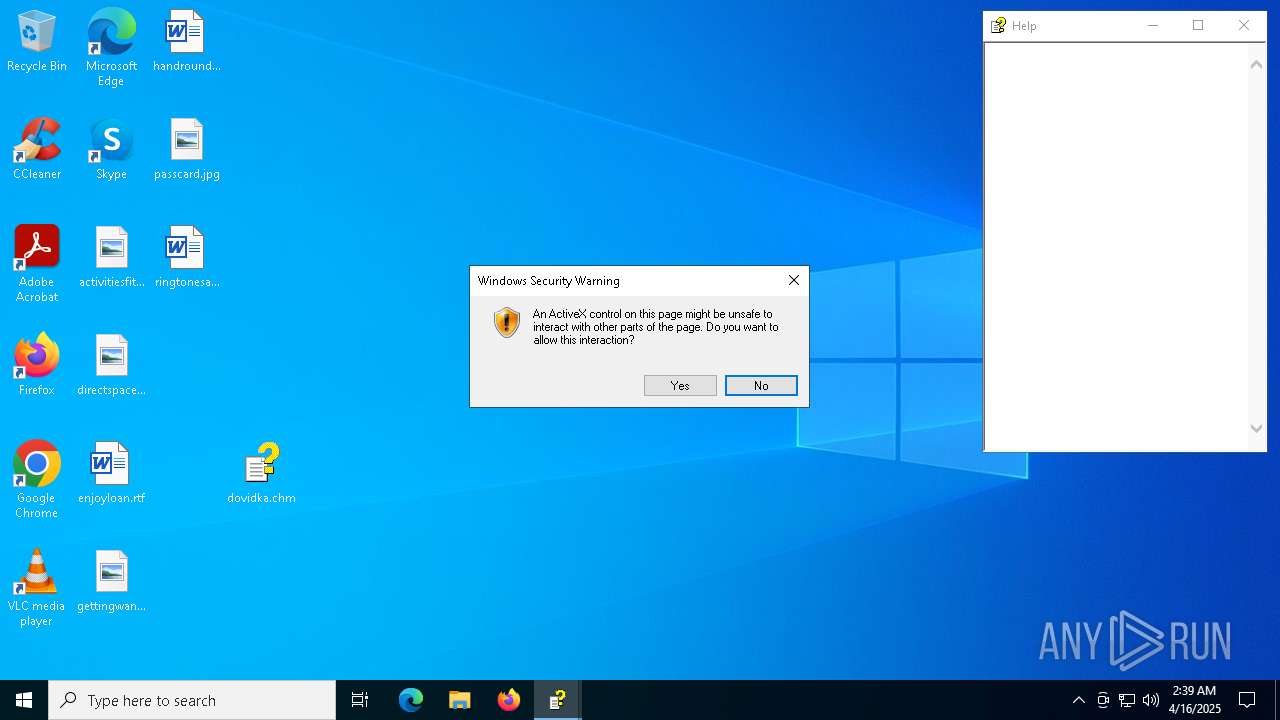The width and height of the screenshot is (1280, 720).
Task: Open the File Explorer taskbar icon
Action: [460, 700]
